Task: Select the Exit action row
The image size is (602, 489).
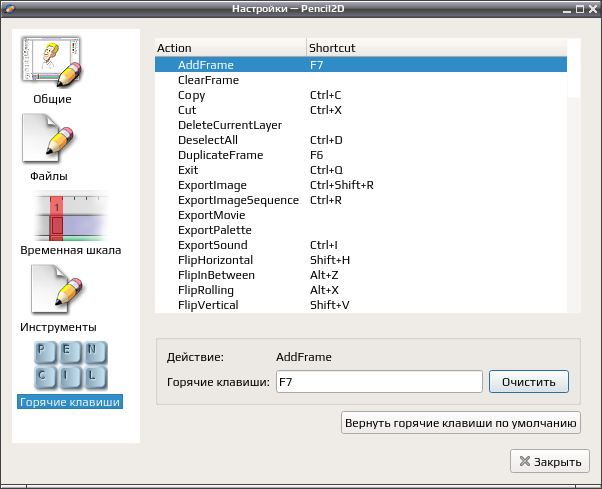Action: pyautogui.click(x=361, y=170)
